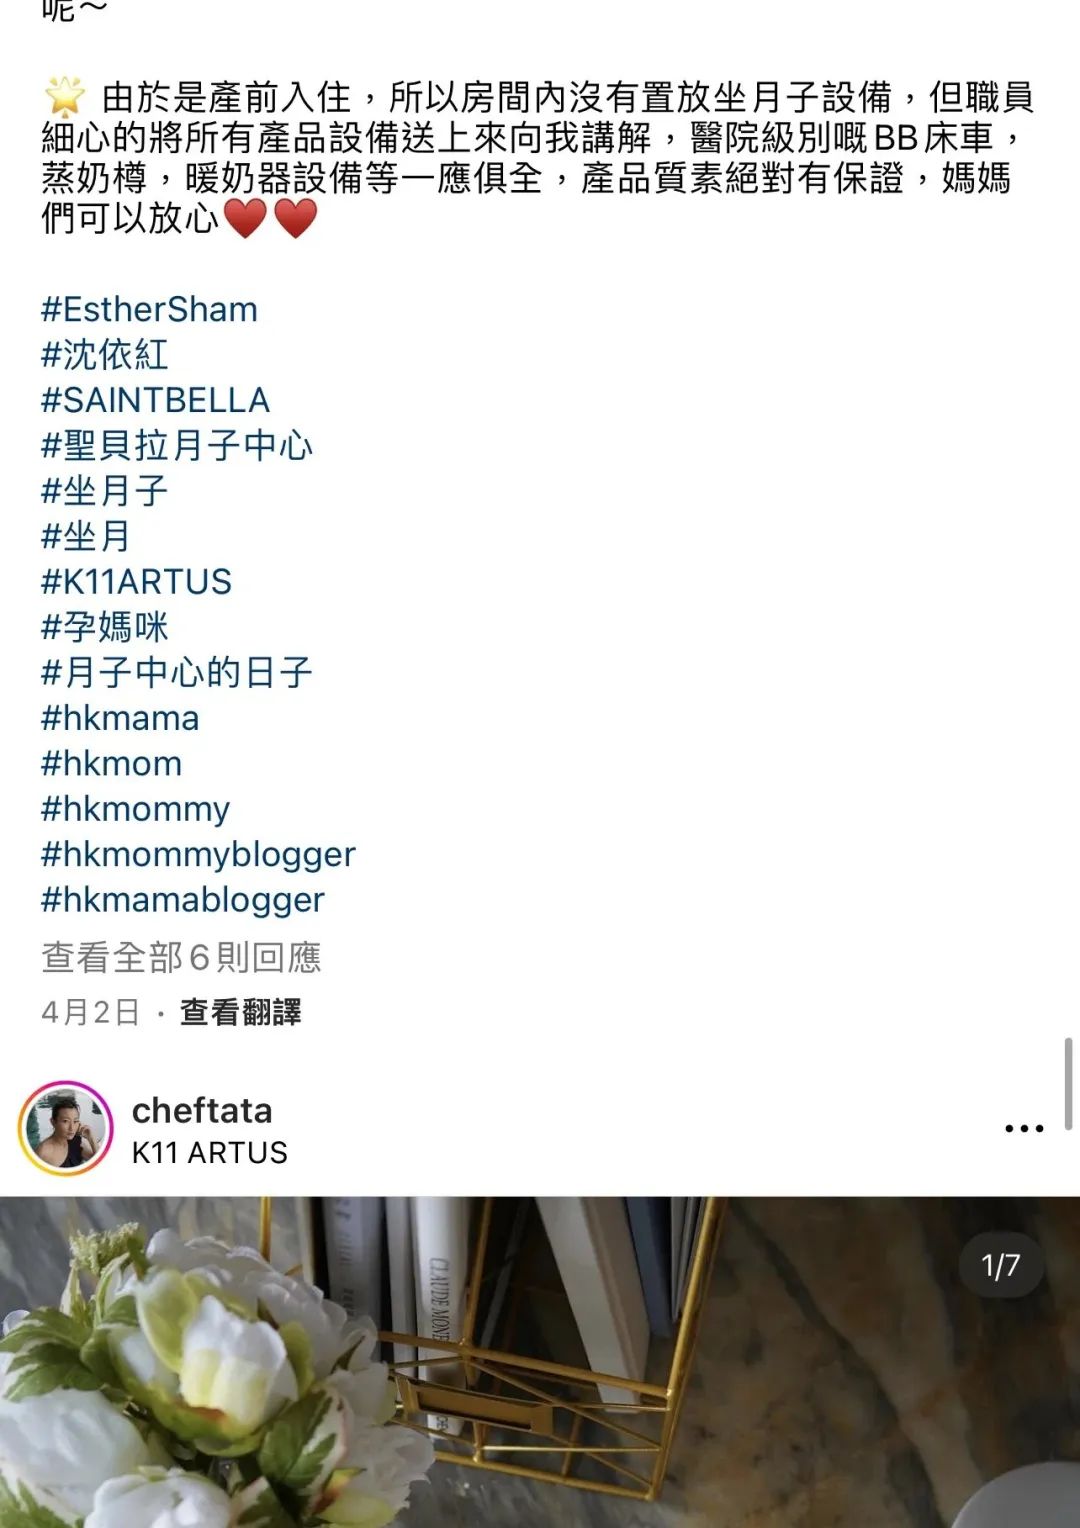Tap 查看翻譯 to translate the caption
The width and height of the screenshot is (1080, 1528).
click(240, 1012)
